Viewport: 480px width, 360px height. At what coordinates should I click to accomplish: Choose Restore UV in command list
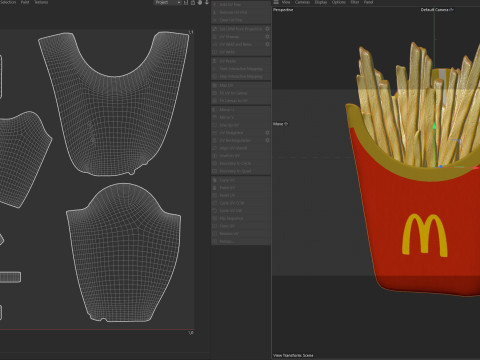[241, 234]
